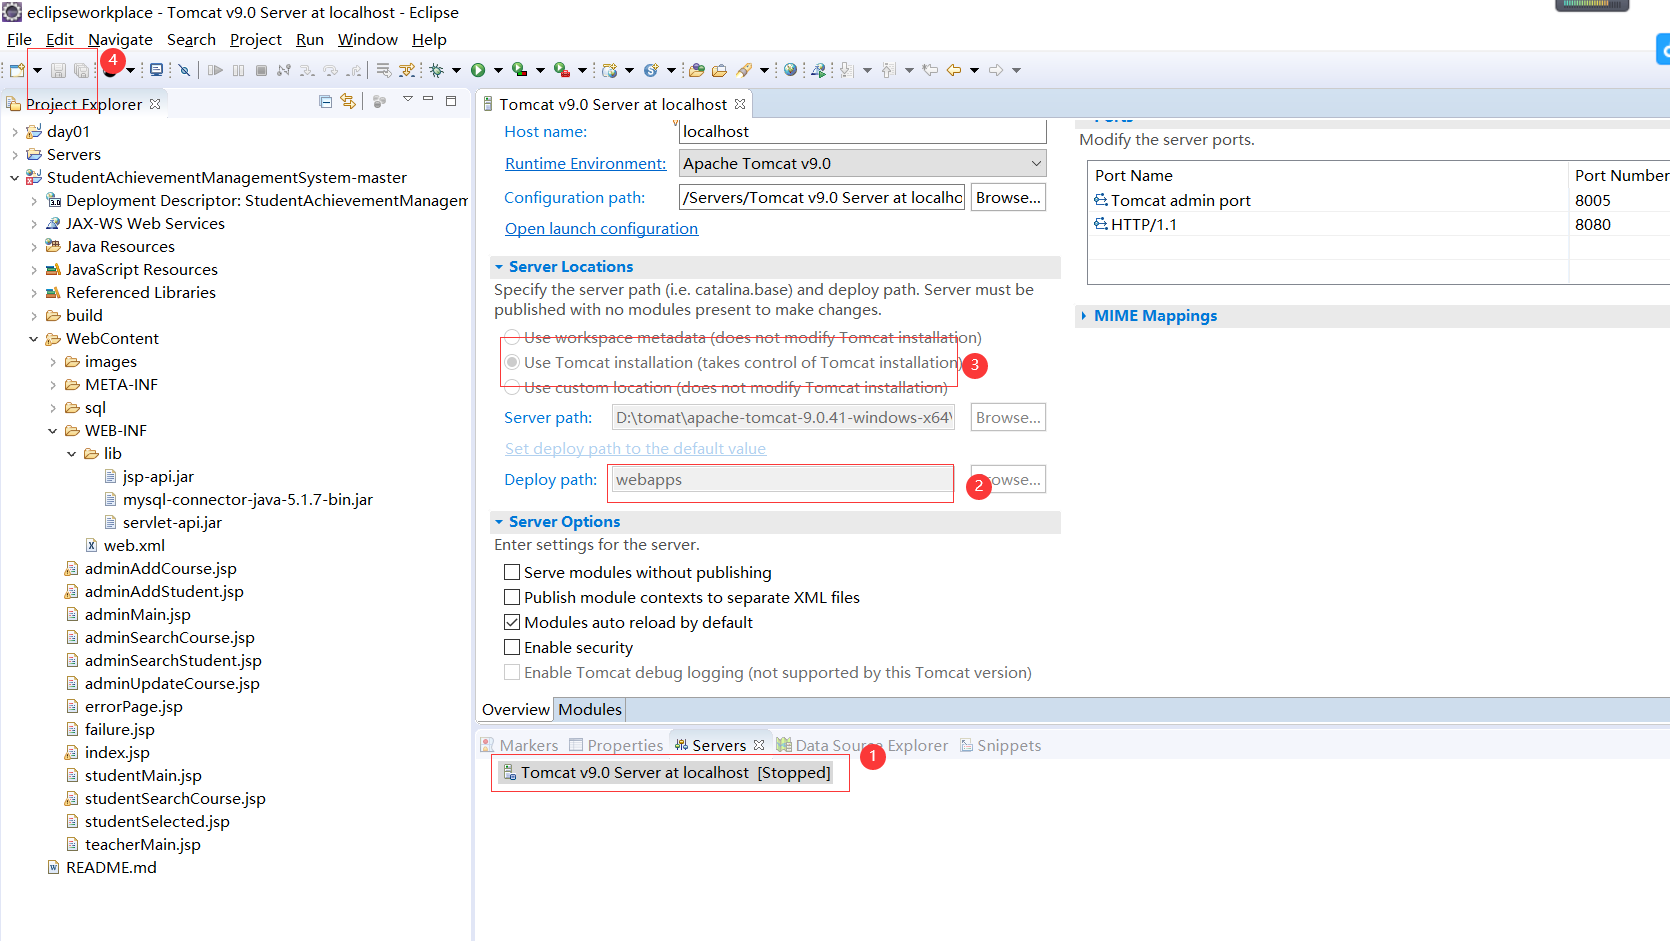
Task: Uncheck Modules auto reload by default
Action: [x=512, y=623]
